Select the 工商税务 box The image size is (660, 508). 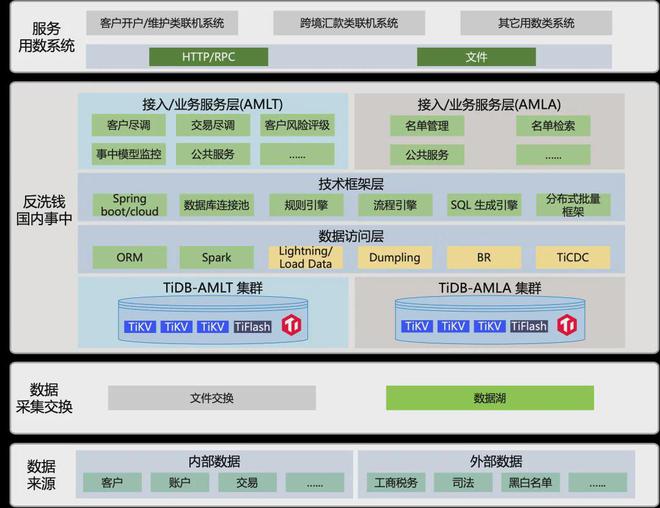click(x=396, y=482)
